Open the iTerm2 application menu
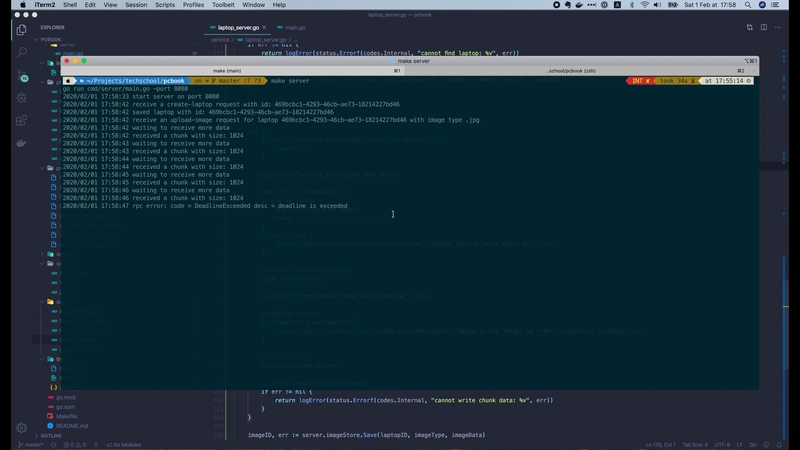Viewport: 800px width, 450px height. pos(45,5)
